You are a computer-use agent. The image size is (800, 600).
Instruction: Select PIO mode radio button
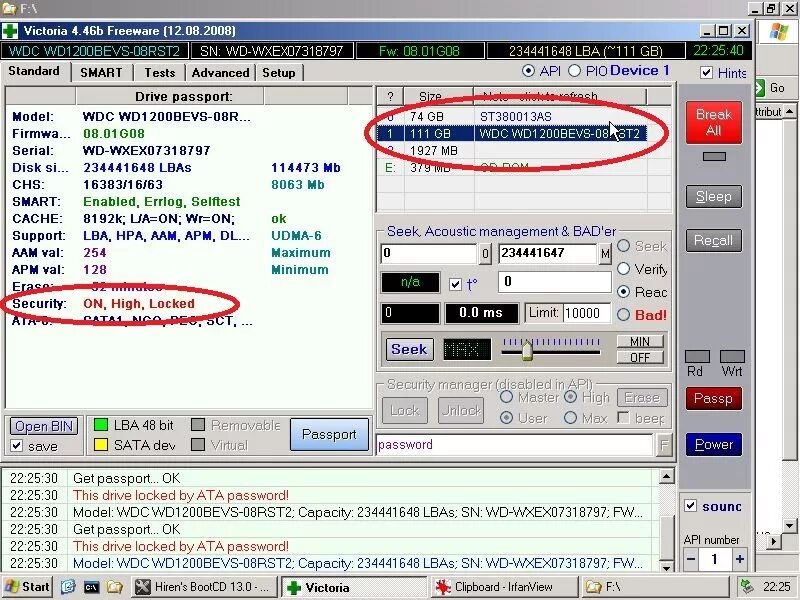click(x=574, y=71)
